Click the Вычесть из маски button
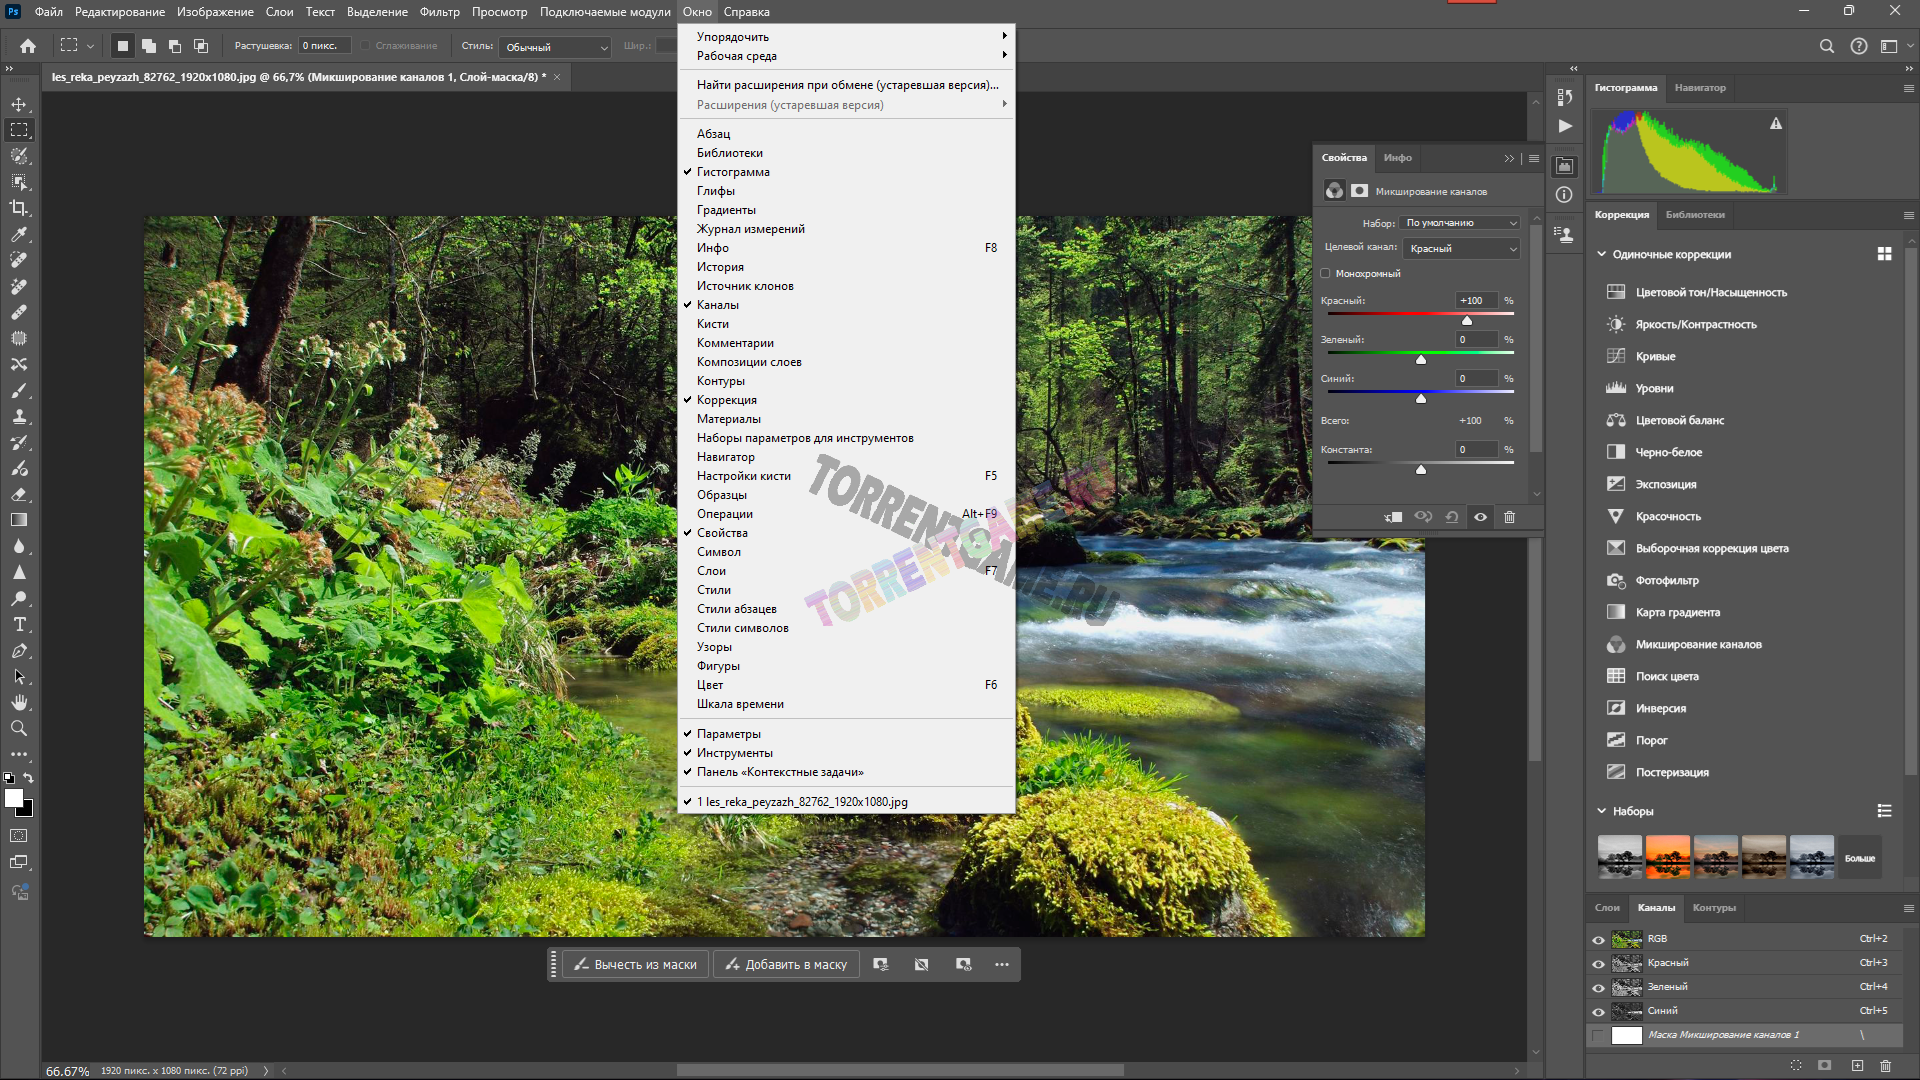Image resolution: width=1920 pixels, height=1080 pixels. (x=636, y=965)
